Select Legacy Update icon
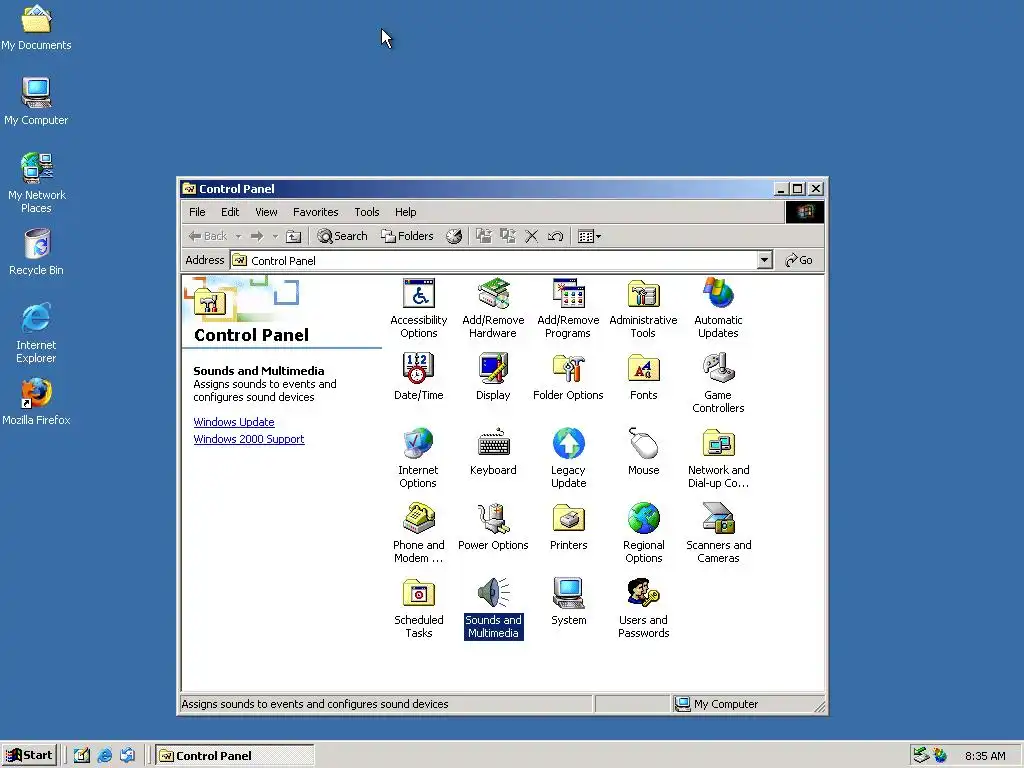The width and height of the screenshot is (1024, 768). (568, 458)
